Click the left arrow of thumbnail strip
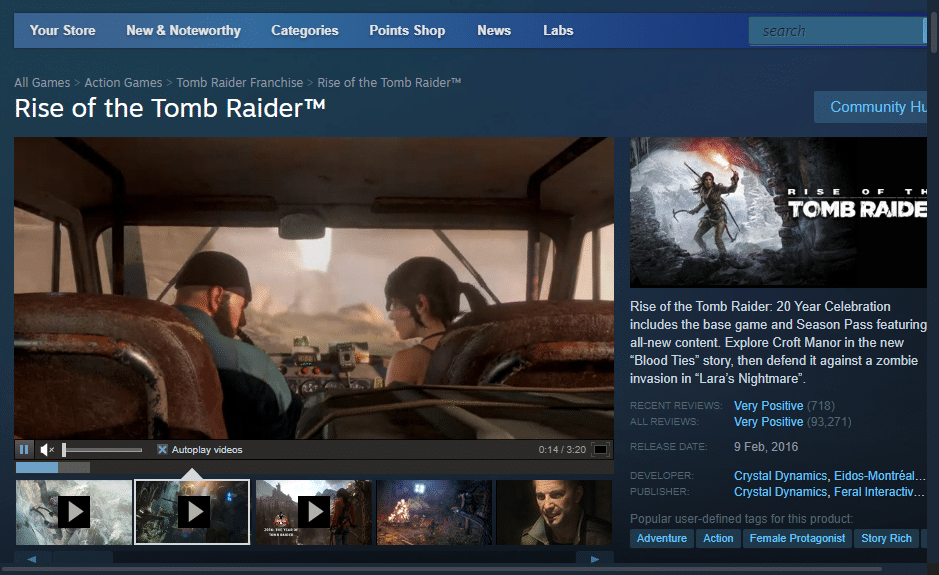The width and height of the screenshot is (939, 575). pos(32,559)
